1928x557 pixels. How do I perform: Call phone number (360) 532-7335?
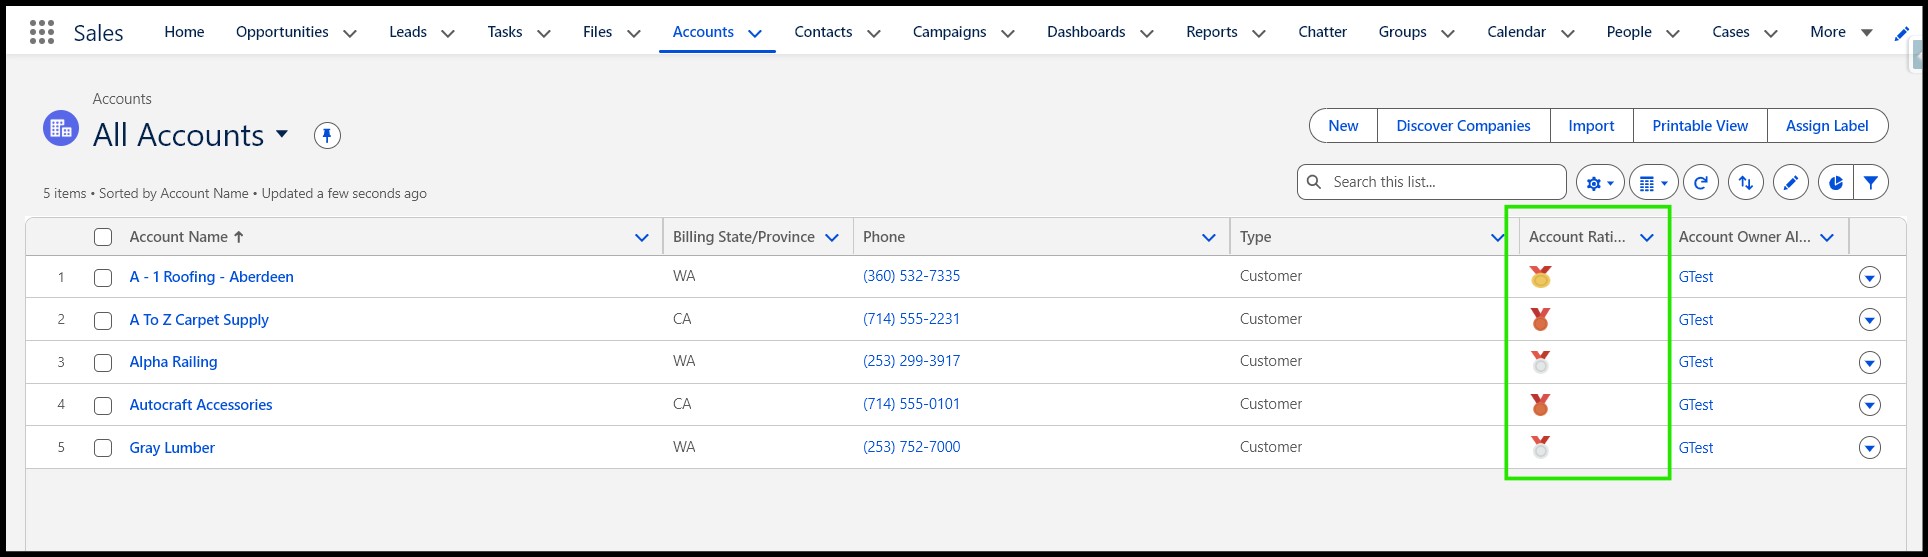click(911, 276)
